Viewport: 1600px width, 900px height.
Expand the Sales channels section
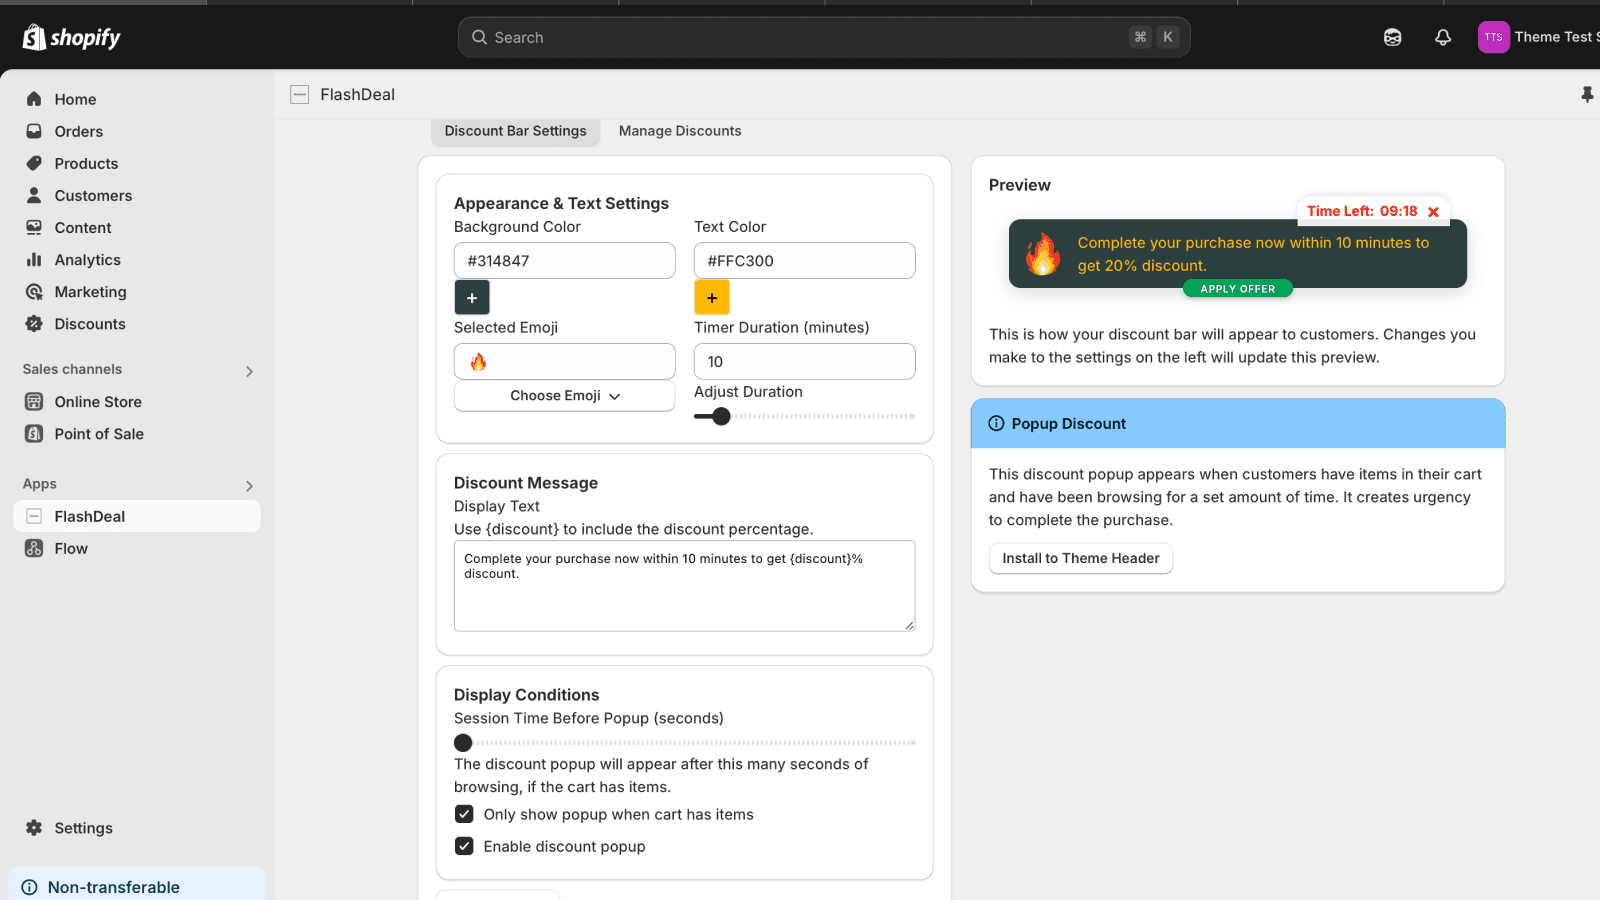[x=249, y=371]
